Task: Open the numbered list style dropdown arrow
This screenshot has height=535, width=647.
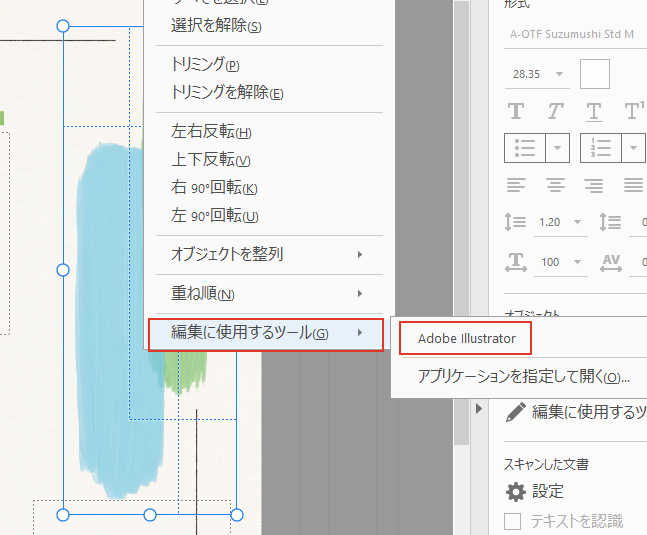Action: click(x=633, y=148)
